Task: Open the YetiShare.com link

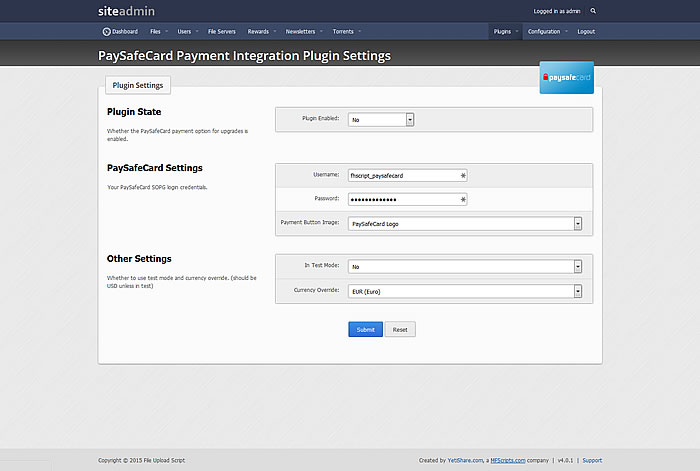Action: tap(465, 460)
